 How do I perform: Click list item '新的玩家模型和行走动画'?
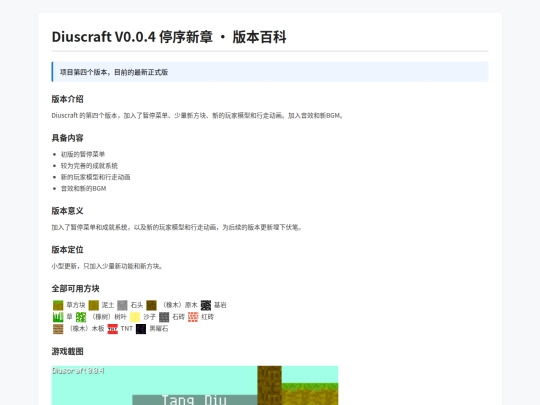tap(96, 177)
